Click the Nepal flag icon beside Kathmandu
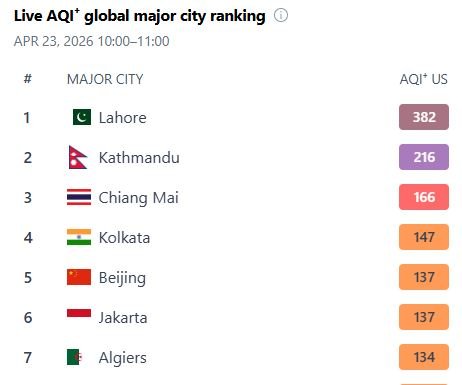The image size is (462, 385). [x=77, y=157]
